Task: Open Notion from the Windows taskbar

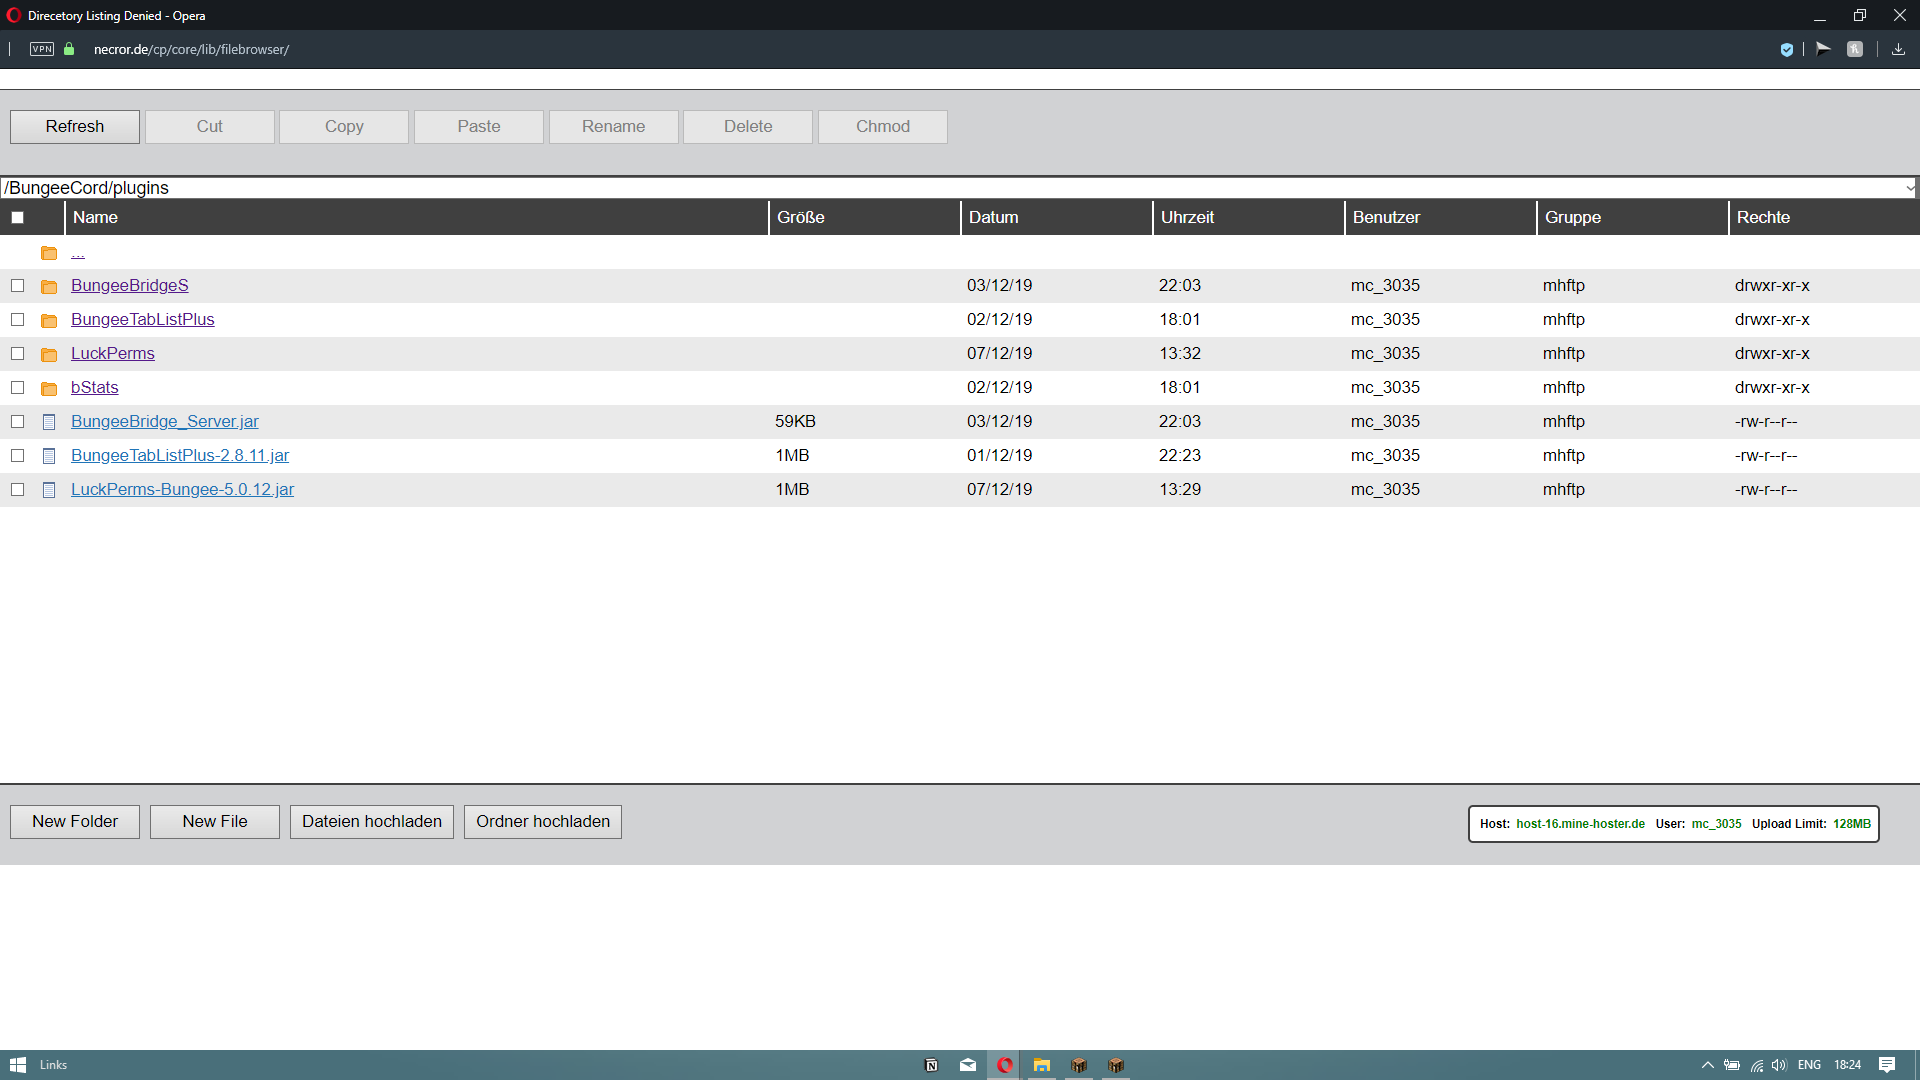Action: click(931, 1065)
